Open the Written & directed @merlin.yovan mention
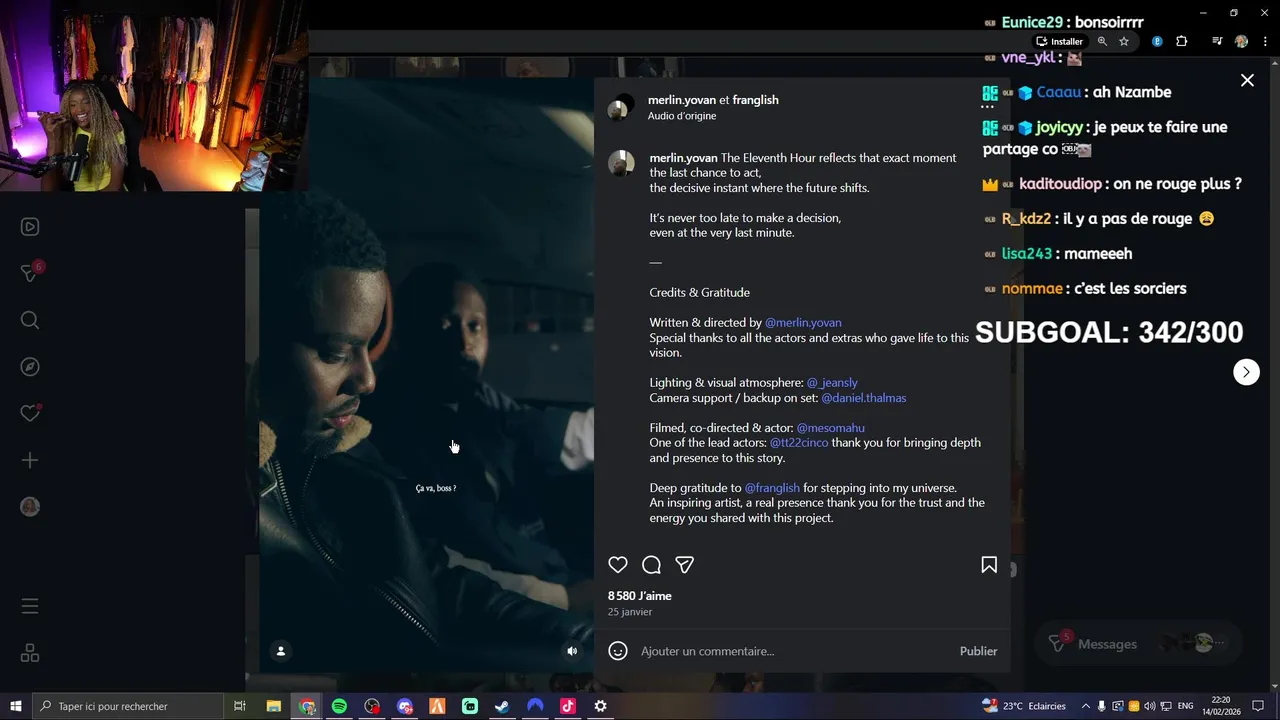Screen dimensions: 1280x720 coord(803,323)
